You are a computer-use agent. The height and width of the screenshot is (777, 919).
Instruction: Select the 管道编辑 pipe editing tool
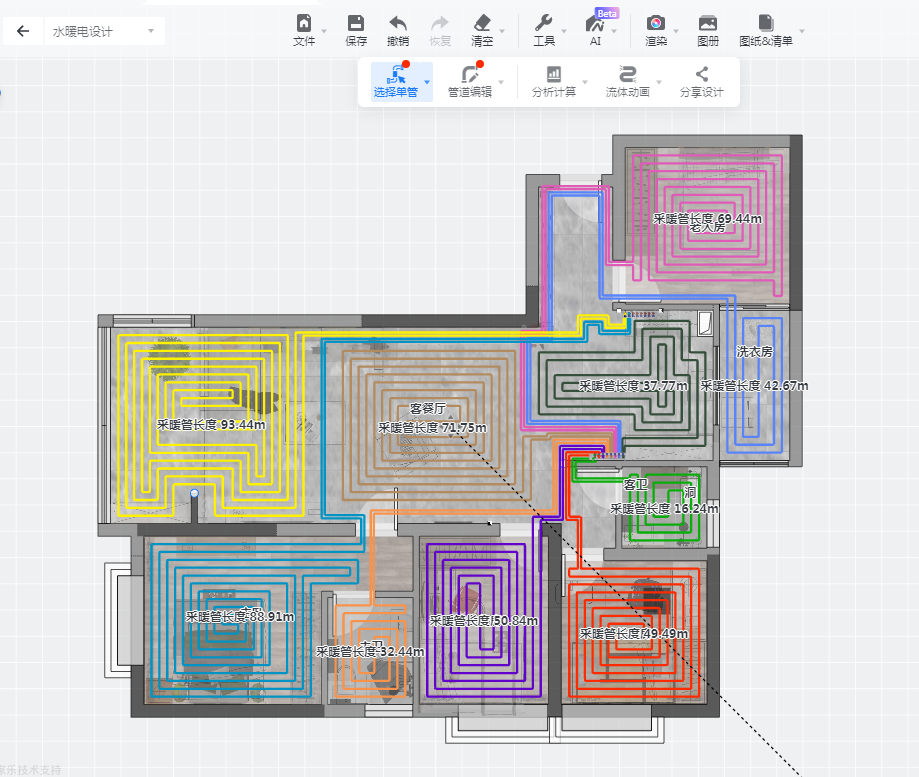coord(470,81)
